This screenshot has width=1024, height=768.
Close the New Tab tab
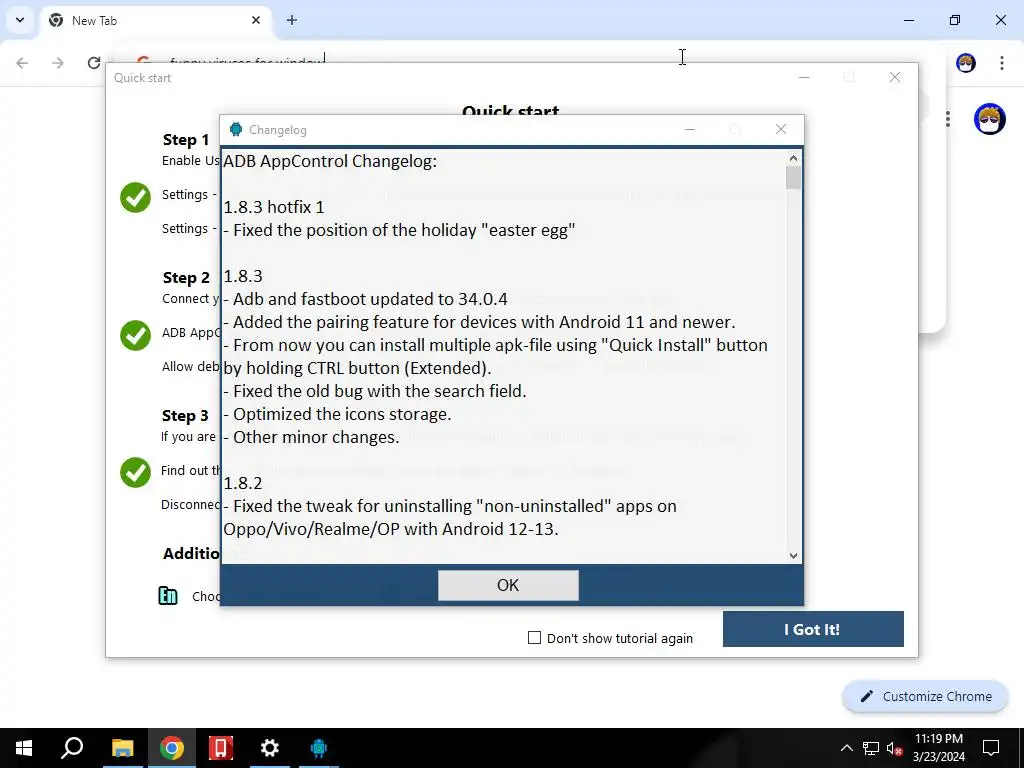(256, 20)
